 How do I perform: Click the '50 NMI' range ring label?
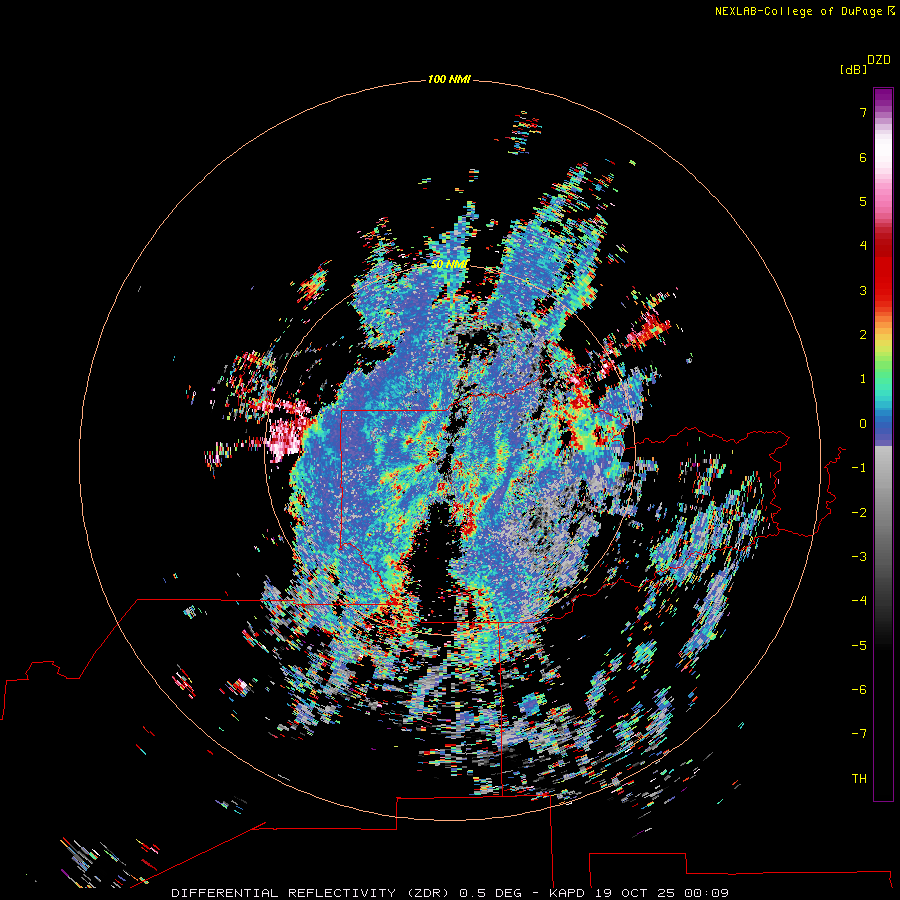pos(449,265)
